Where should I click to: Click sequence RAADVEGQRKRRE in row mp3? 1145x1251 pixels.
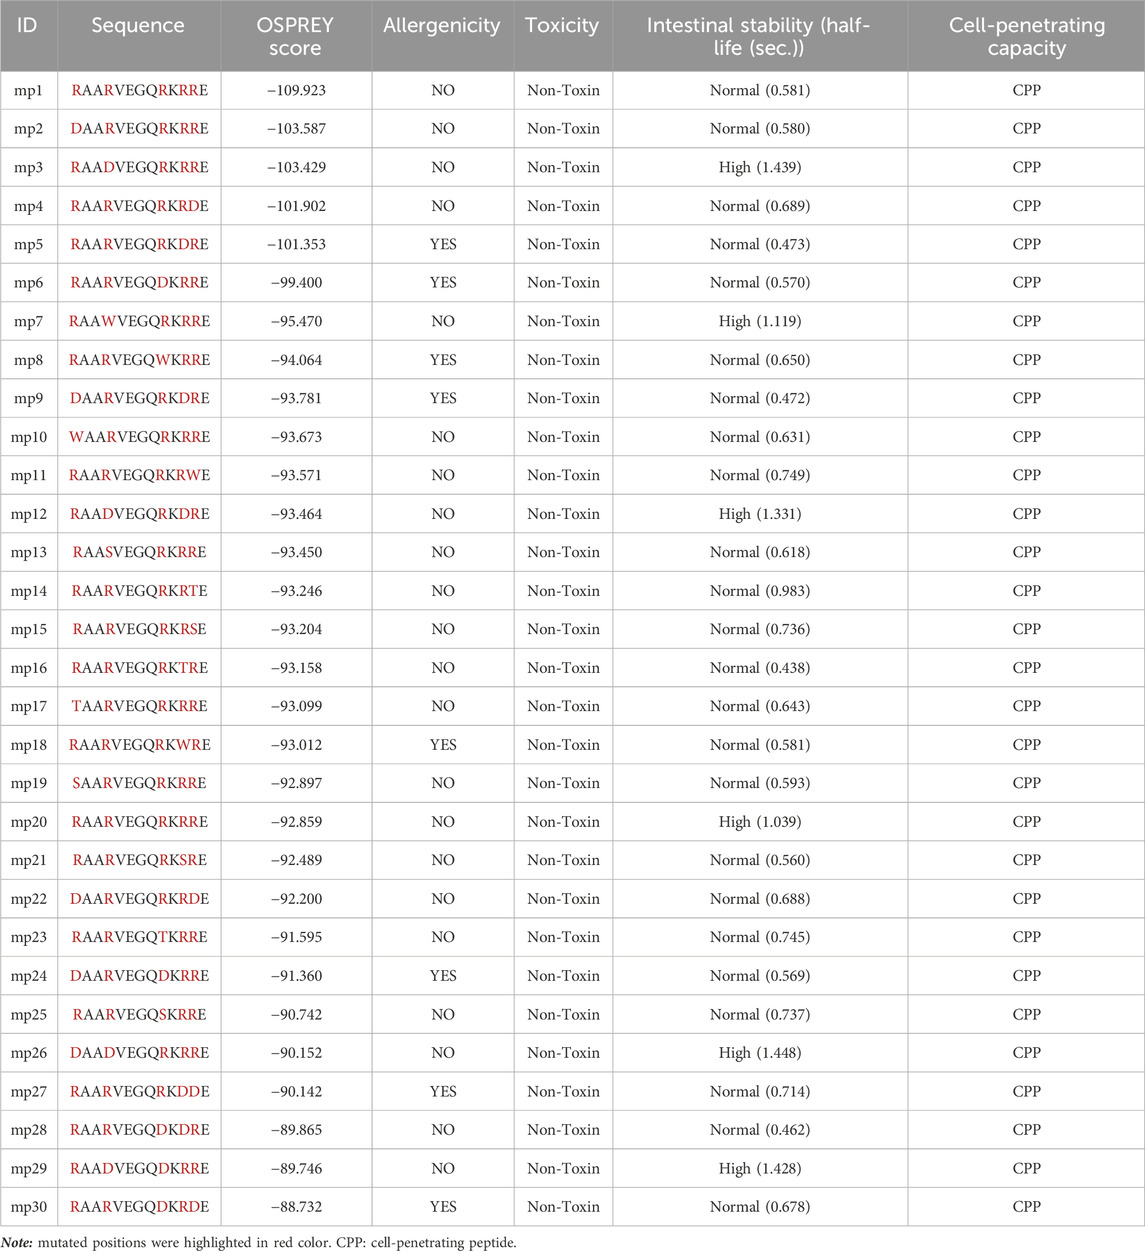[139, 167]
